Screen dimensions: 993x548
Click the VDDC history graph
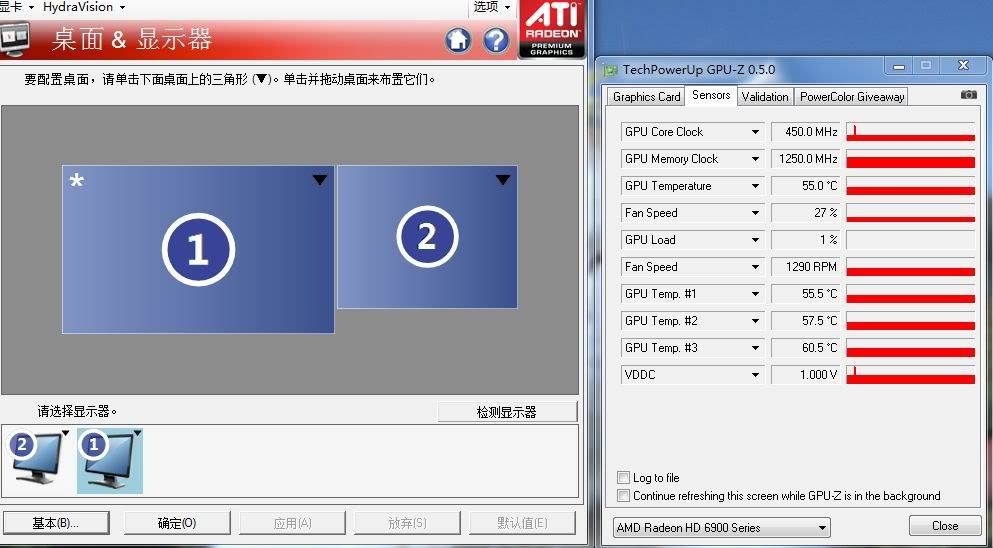[910, 375]
